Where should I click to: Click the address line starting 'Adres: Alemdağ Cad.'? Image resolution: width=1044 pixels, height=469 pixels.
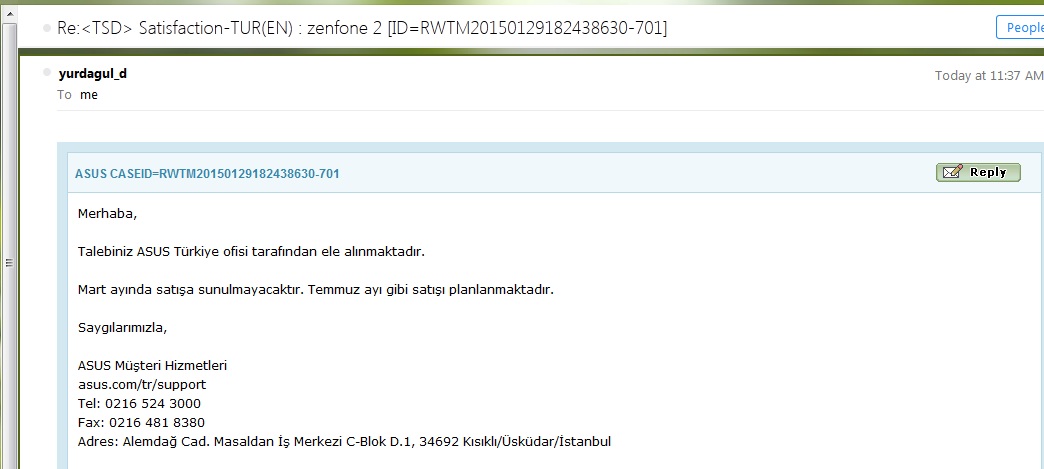(x=344, y=442)
